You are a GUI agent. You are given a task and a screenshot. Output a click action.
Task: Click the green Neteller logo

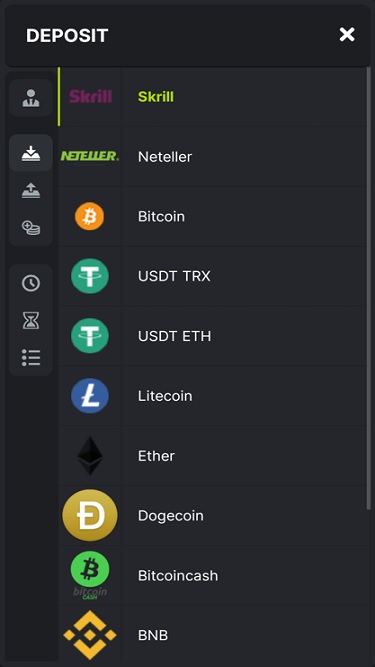(x=90, y=157)
